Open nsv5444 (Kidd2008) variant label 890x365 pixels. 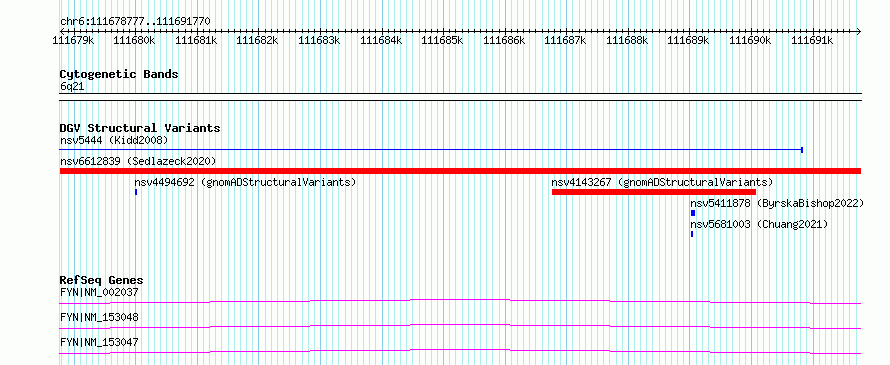114,140
